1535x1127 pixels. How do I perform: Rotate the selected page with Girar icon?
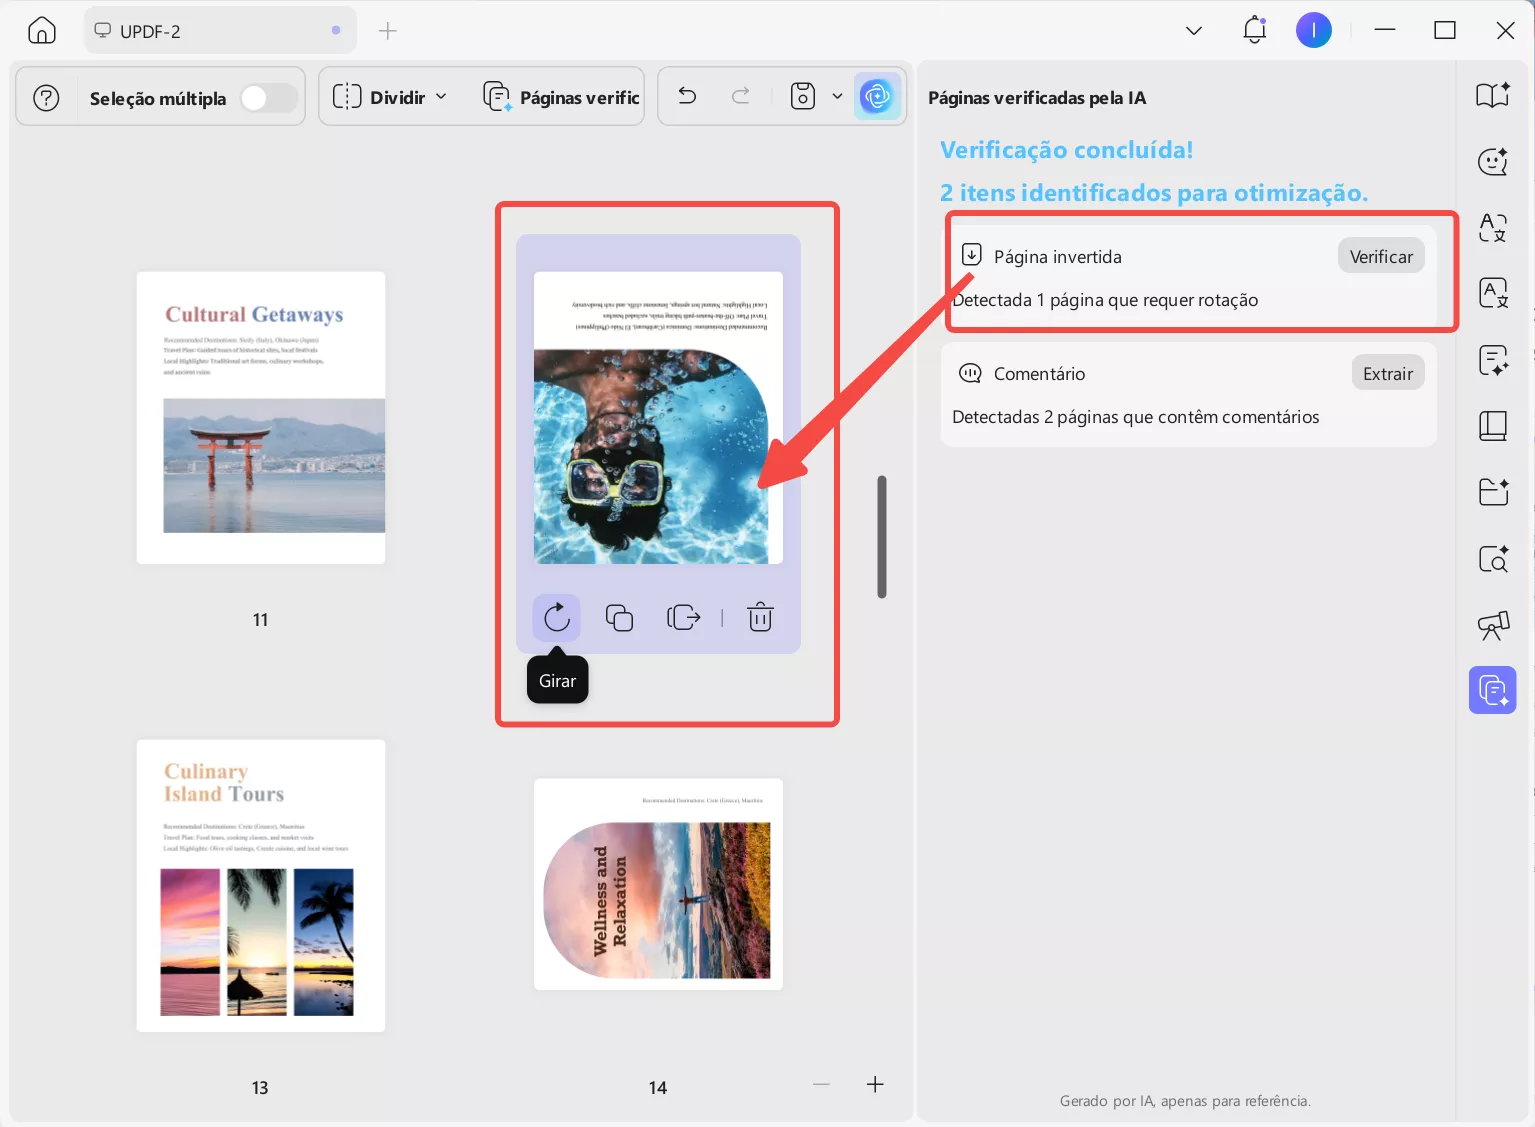tap(557, 618)
